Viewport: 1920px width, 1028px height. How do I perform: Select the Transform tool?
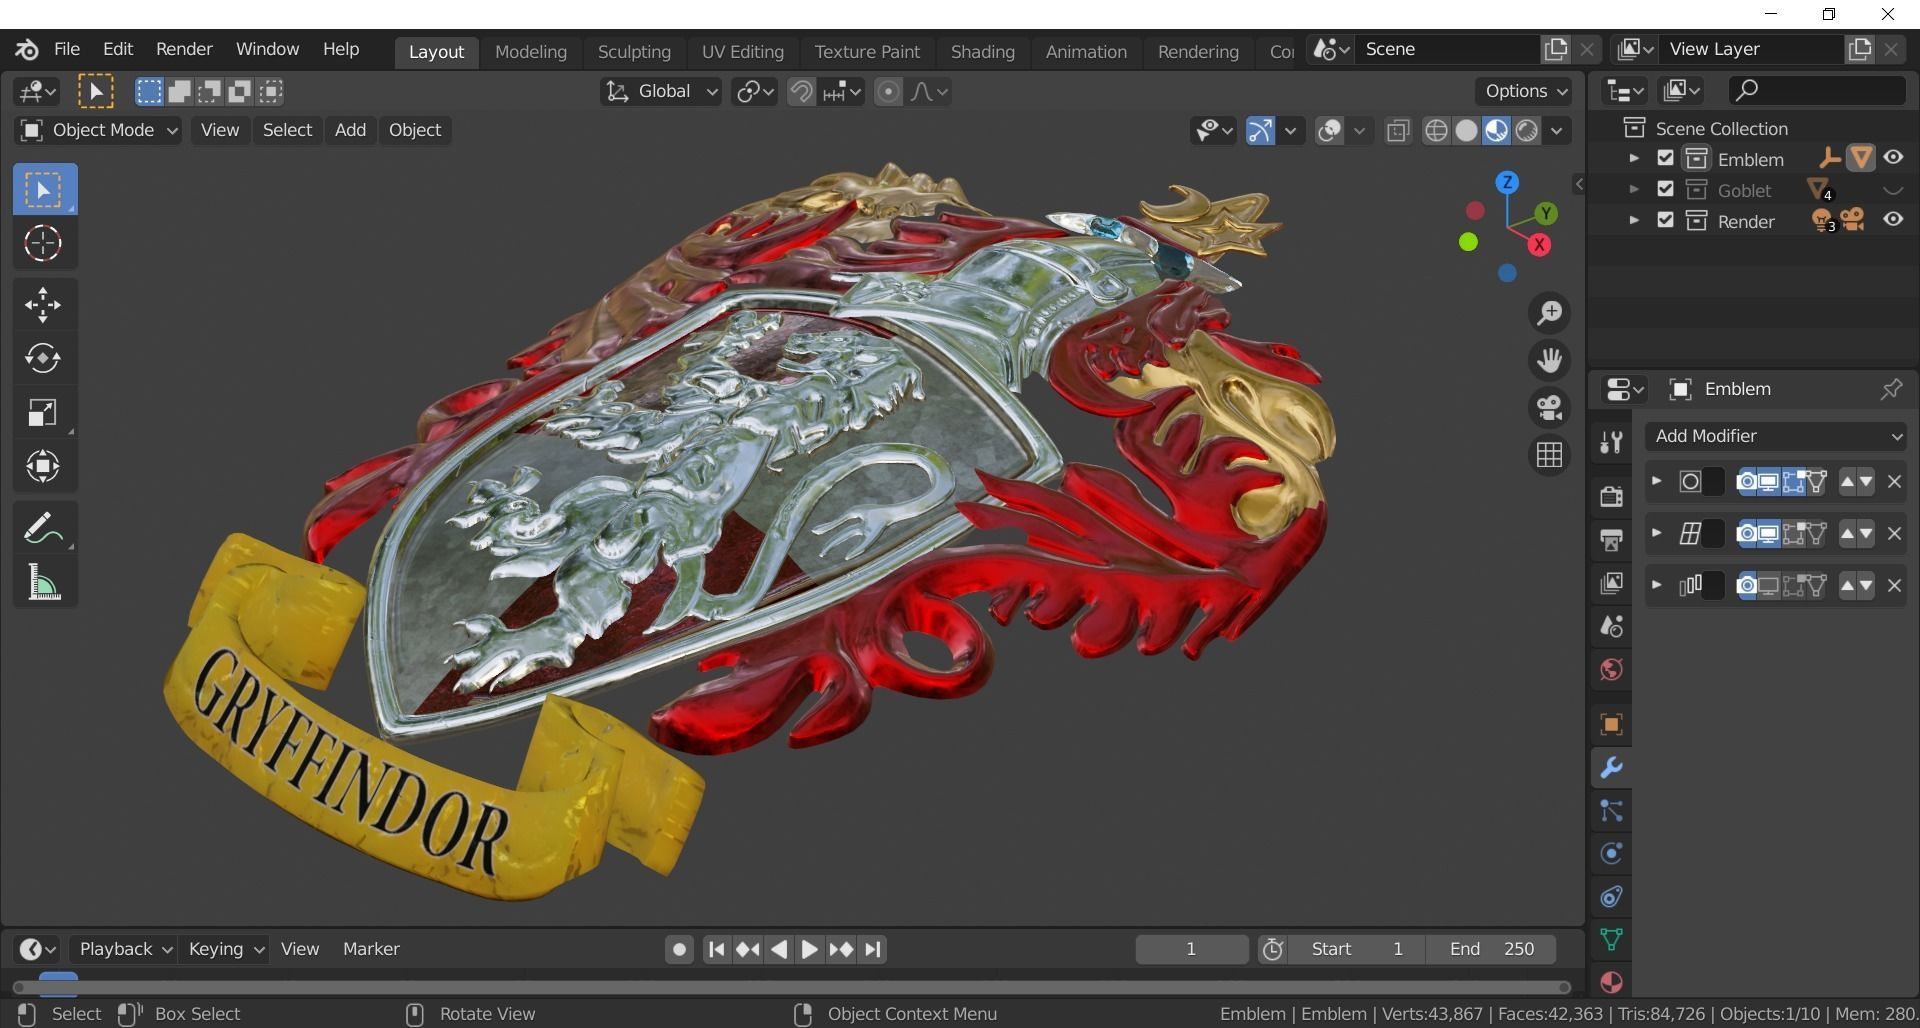coord(43,466)
